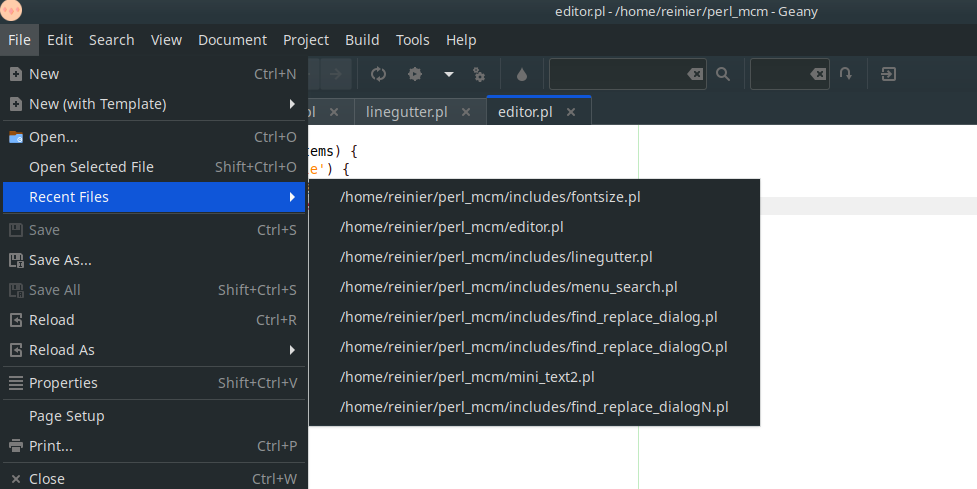The height and width of the screenshot is (489, 977).
Task: Open recent file mini_text2.pl
Action: point(467,377)
